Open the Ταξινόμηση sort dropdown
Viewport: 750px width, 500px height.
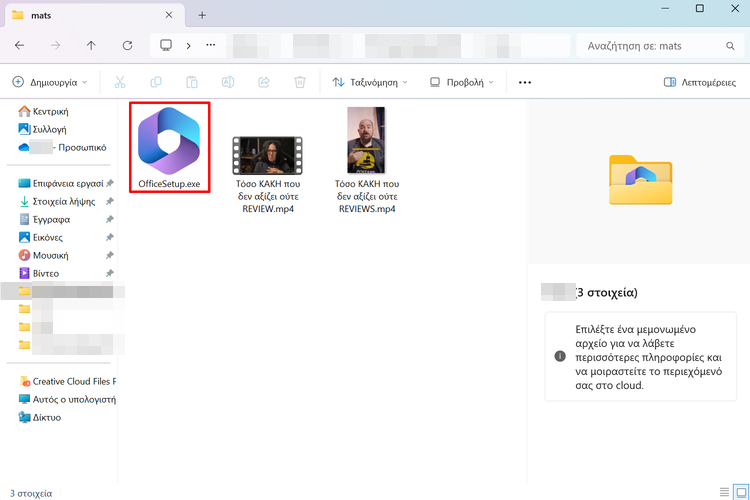[x=370, y=82]
